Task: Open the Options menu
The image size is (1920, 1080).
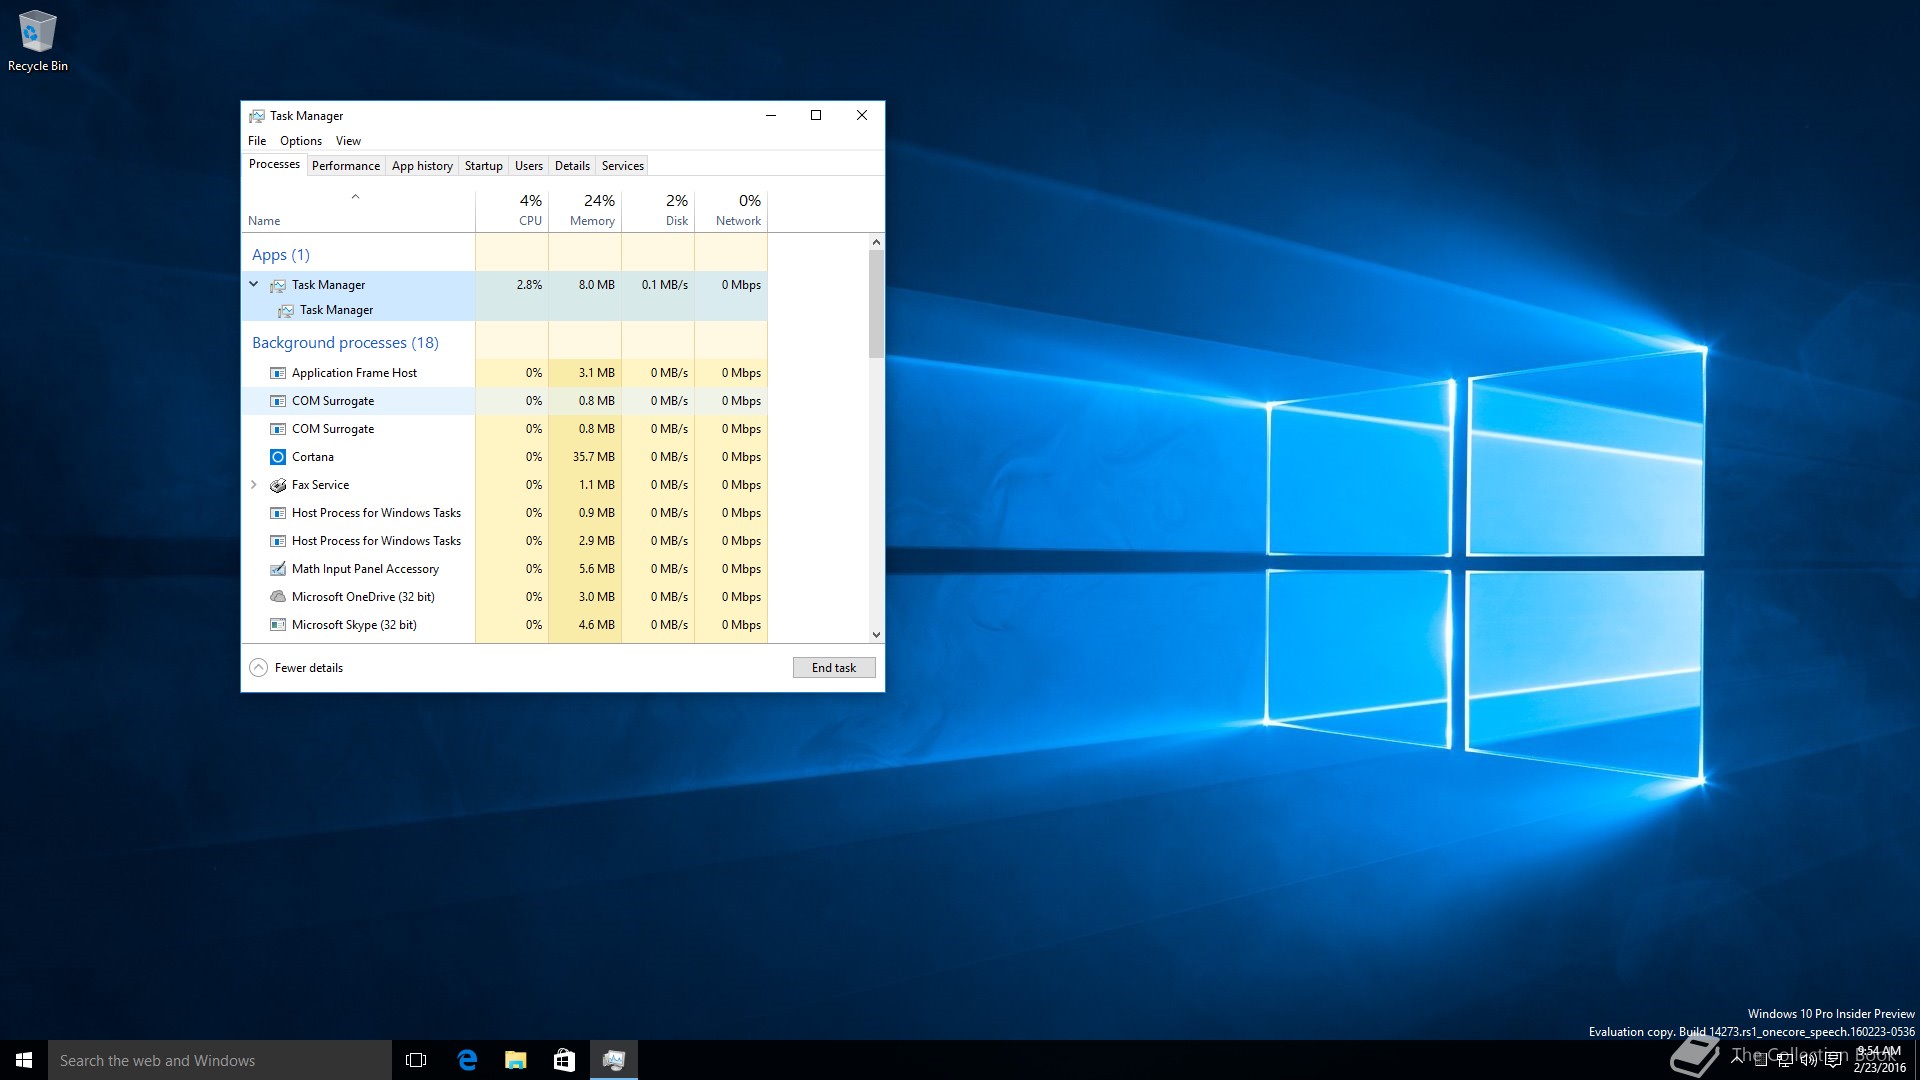Action: click(x=300, y=141)
